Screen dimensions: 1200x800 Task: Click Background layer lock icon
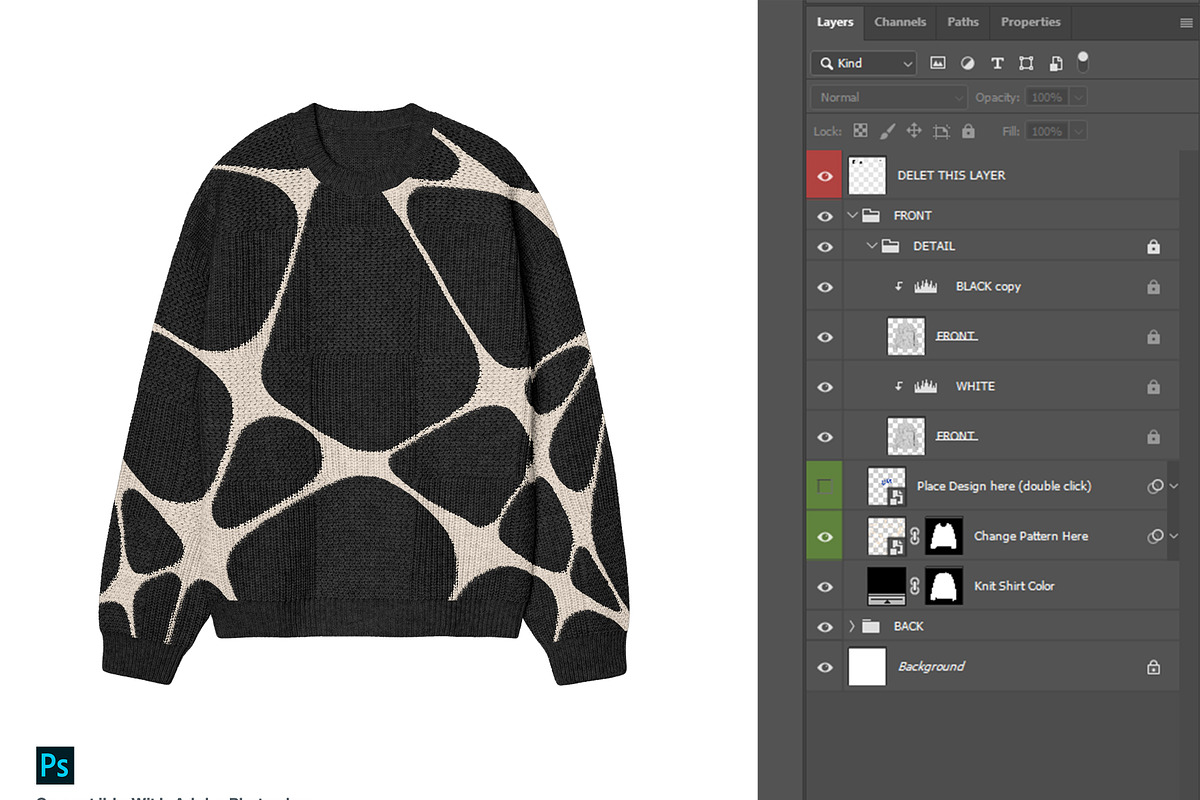pyautogui.click(x=1153, y=667)
